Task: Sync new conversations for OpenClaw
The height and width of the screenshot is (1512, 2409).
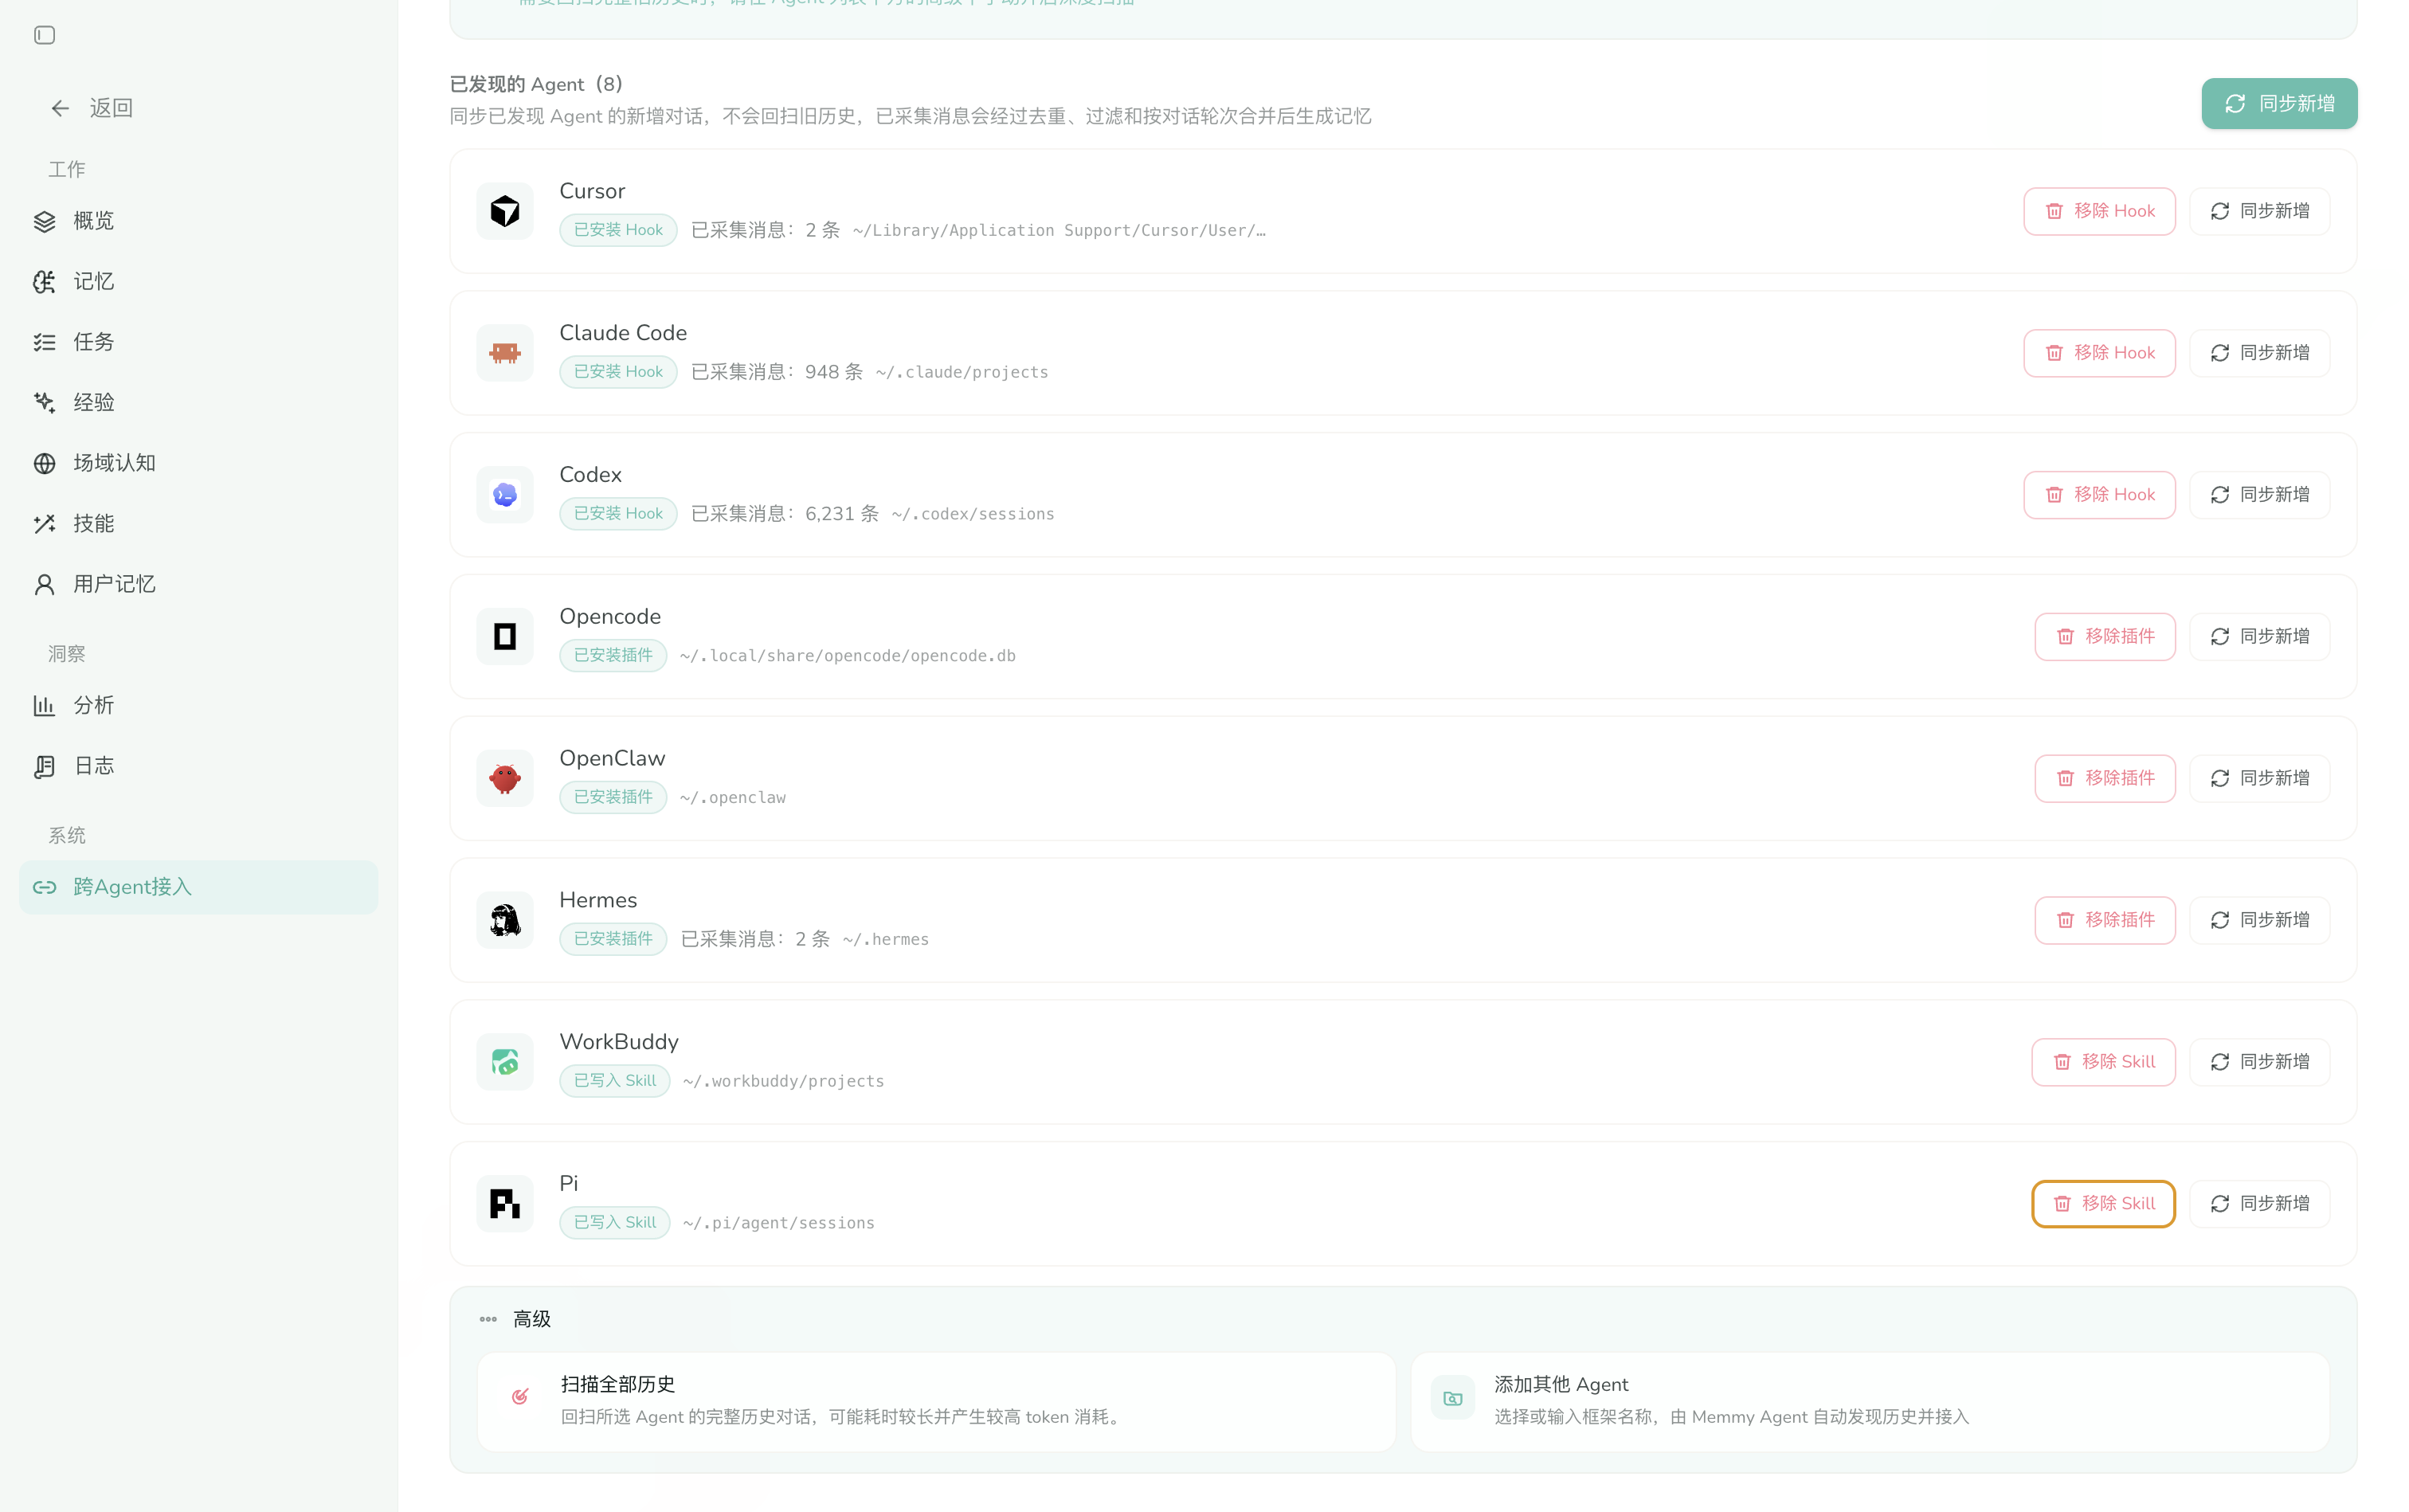Action: pyautogui.click(x=2259, y=778)
